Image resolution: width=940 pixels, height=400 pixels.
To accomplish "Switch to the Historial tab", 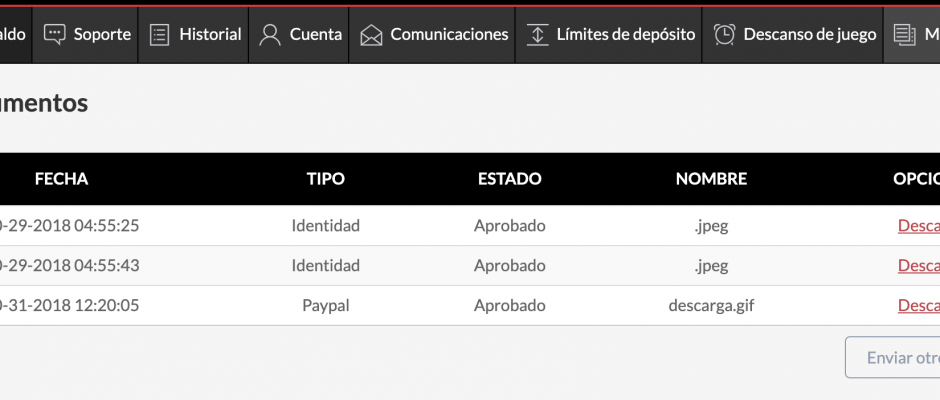I will pyautogui.click(x=194, y=35).
